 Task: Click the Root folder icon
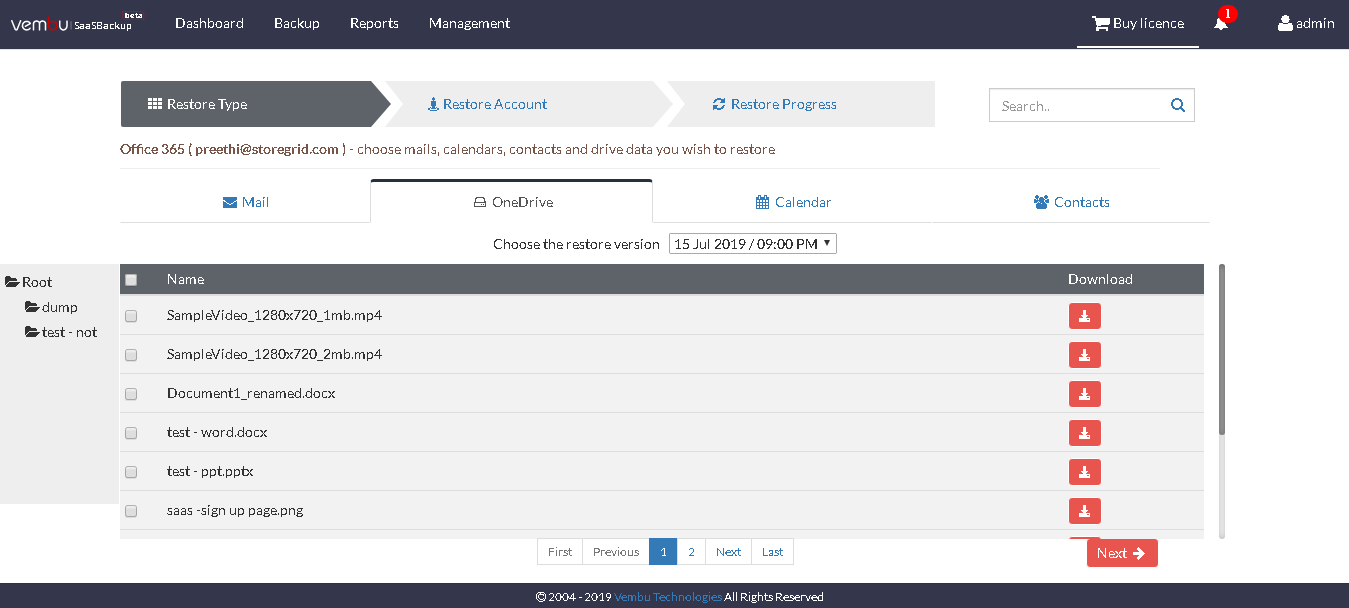(x=12, y=282)
